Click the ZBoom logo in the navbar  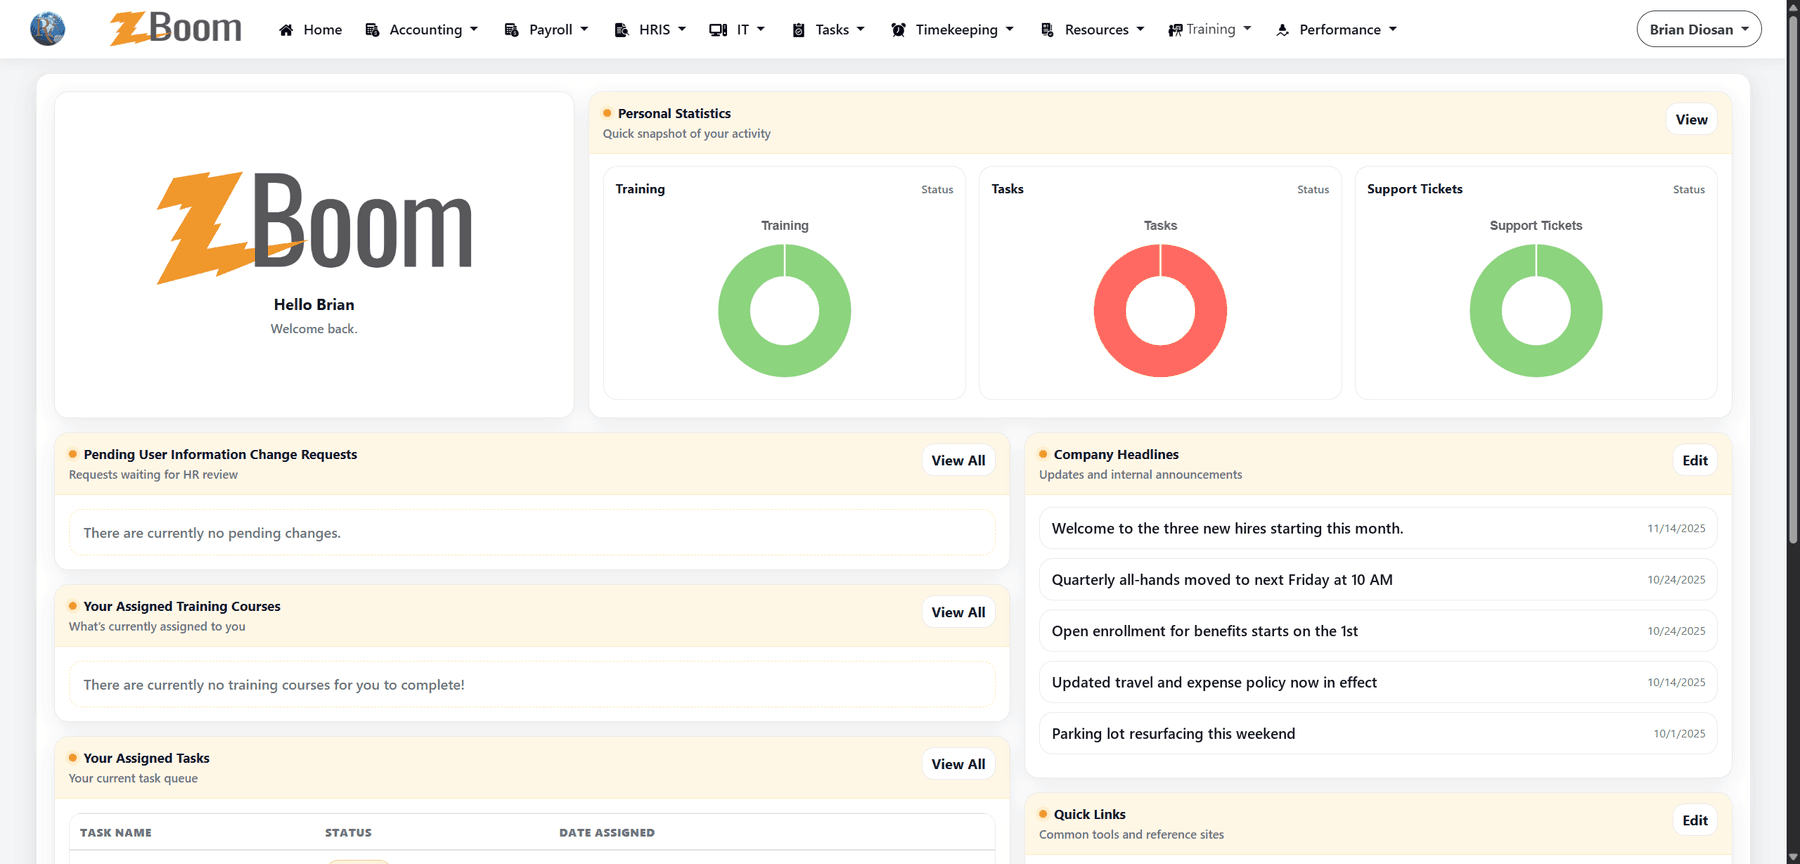pyautogui.click(x=176, y=29)
